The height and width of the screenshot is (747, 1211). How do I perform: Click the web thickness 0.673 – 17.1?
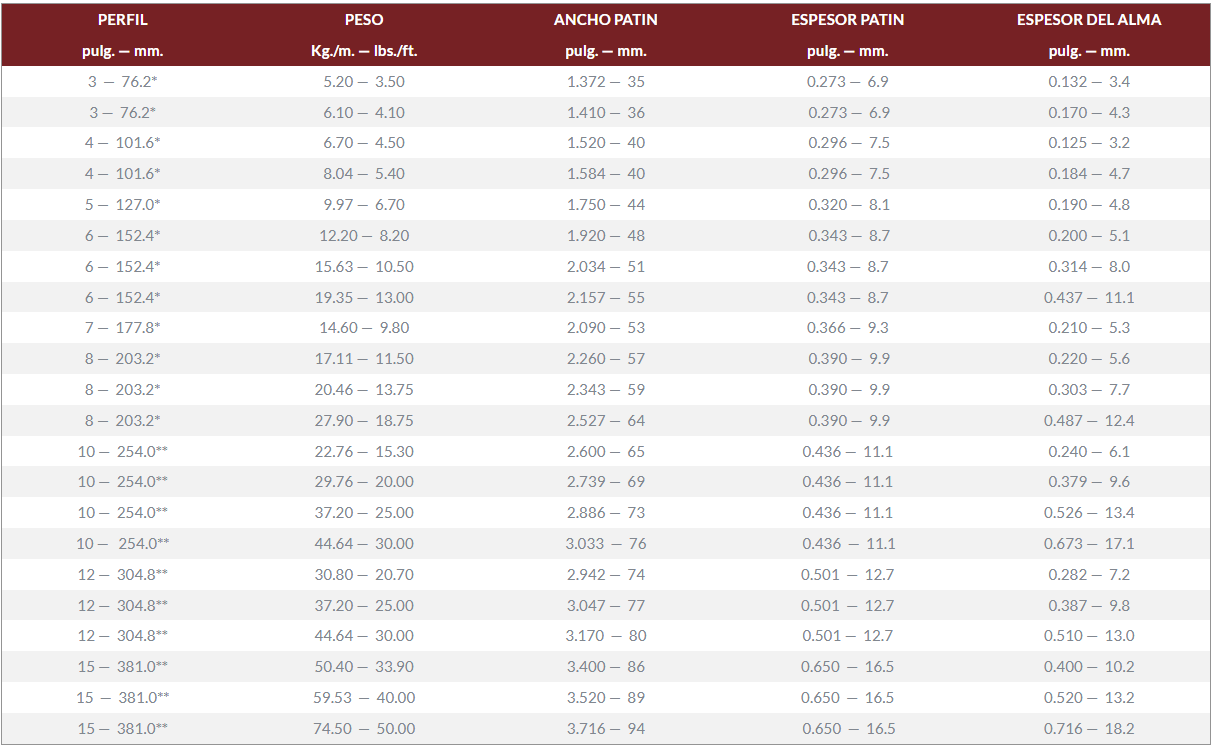pos(1089,544)
